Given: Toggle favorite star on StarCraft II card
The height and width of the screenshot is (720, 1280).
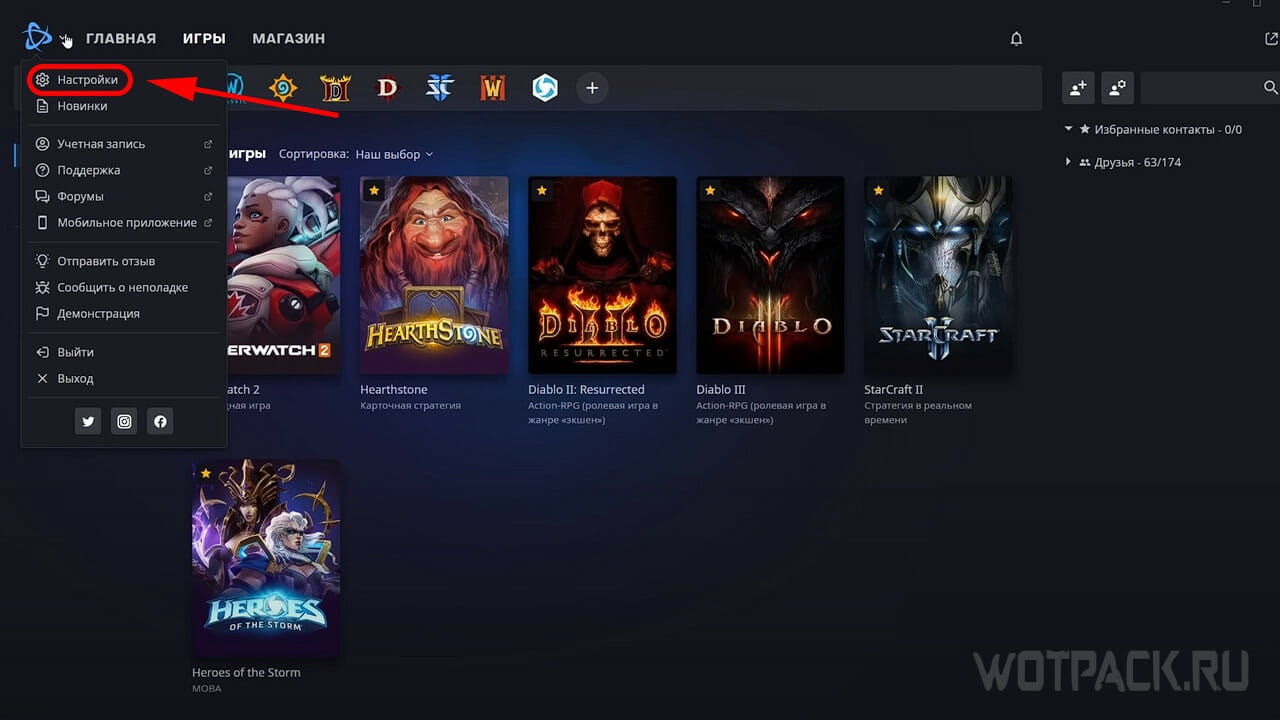Looking at the screenshot, I should [878, 190].
